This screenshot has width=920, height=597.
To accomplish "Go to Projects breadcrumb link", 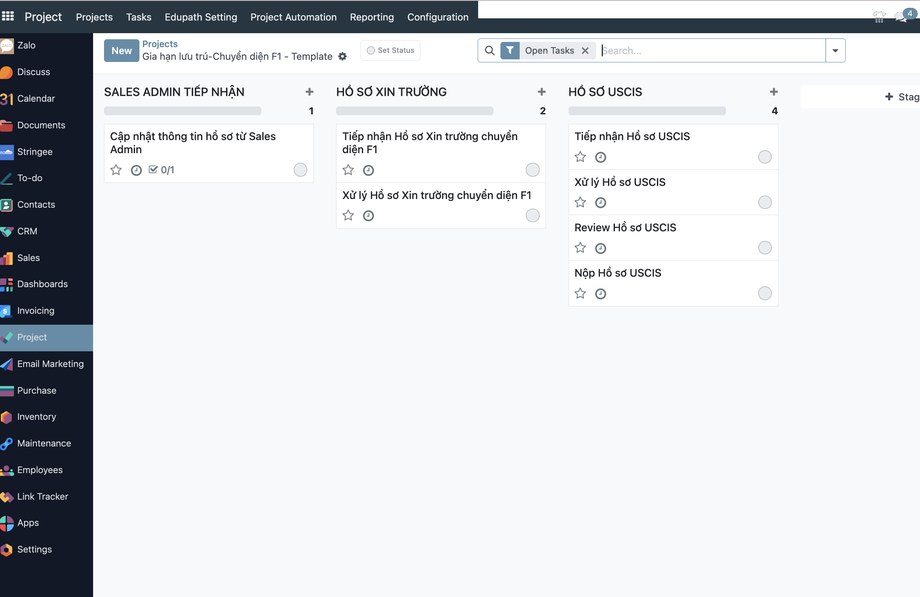I will click(x=160, y=44).
